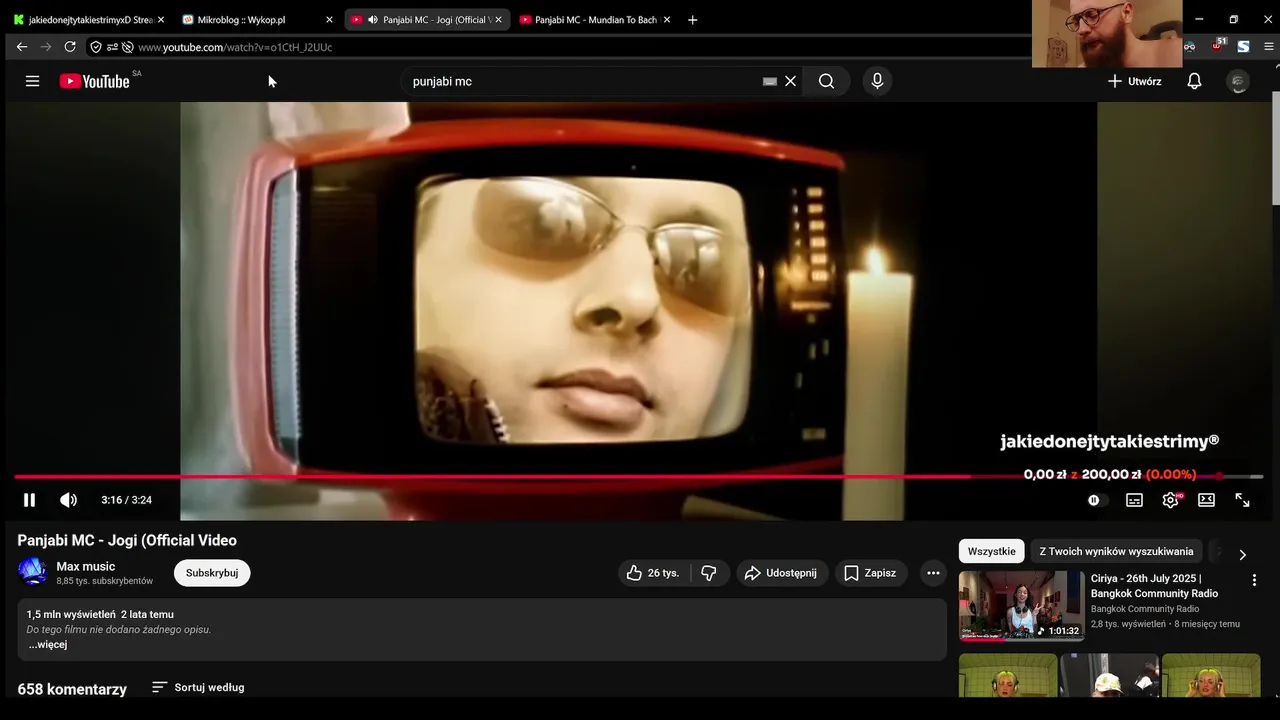Mute the Jogi tab via its speaker icon
This screenshot has width=1280, height=720.
pos(372,19)
